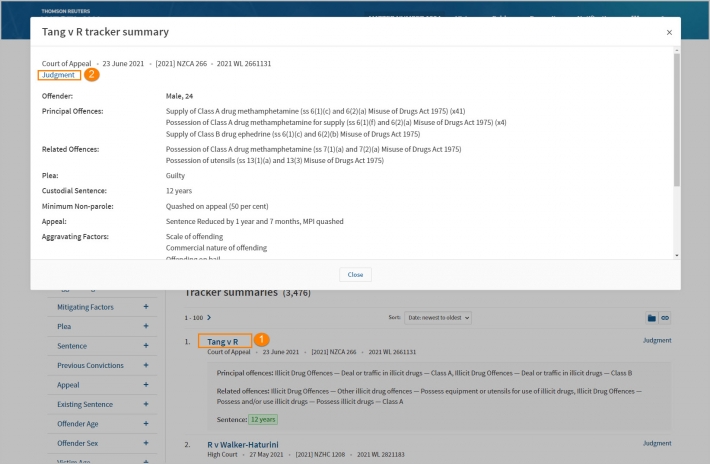Click the copy link icon

tap(665, 318)
